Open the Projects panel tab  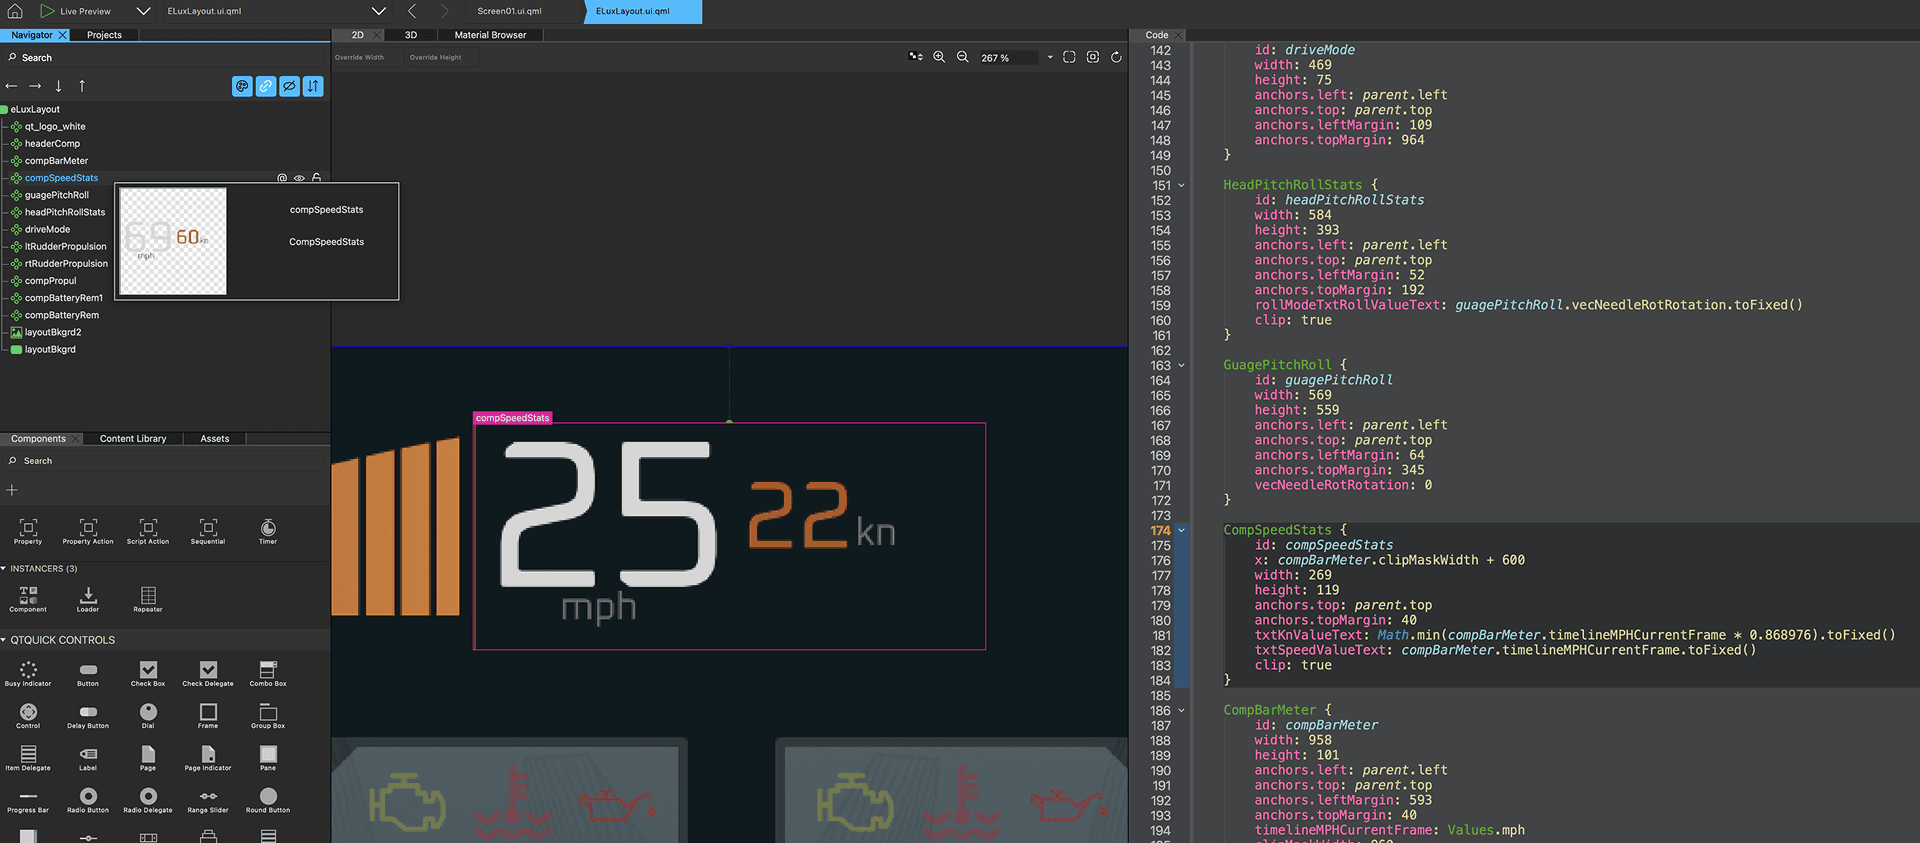pyautogui.click(x=104, y=35)
